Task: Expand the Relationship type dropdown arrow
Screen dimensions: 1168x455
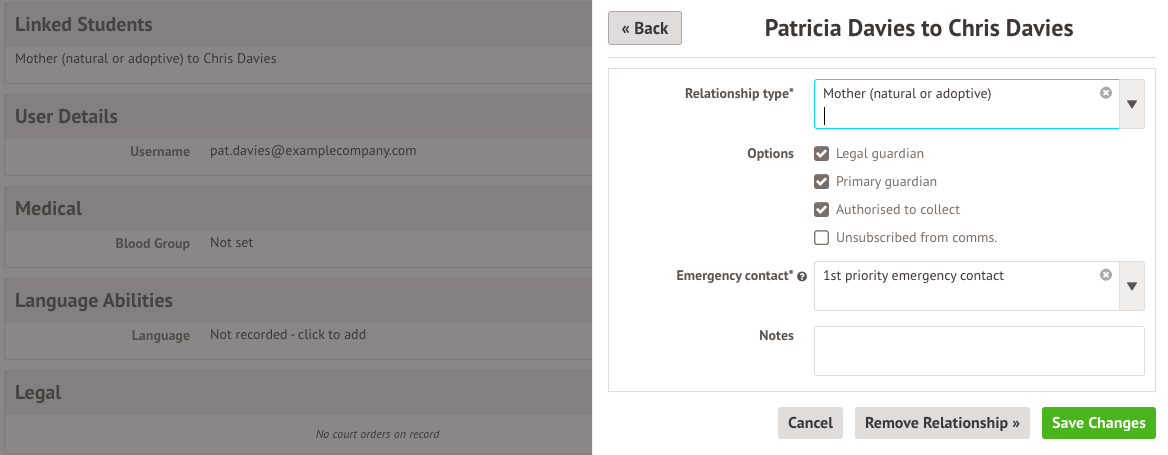Action: pos(1132,104)
